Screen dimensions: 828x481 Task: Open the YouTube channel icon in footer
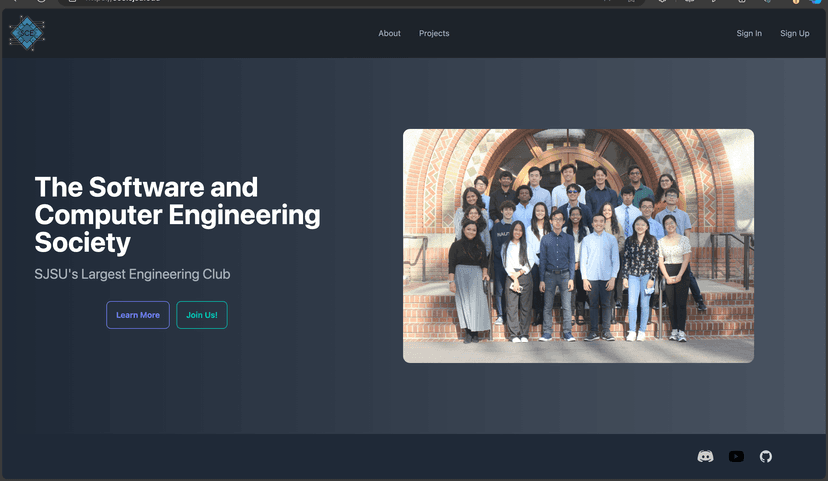[736, 456]
